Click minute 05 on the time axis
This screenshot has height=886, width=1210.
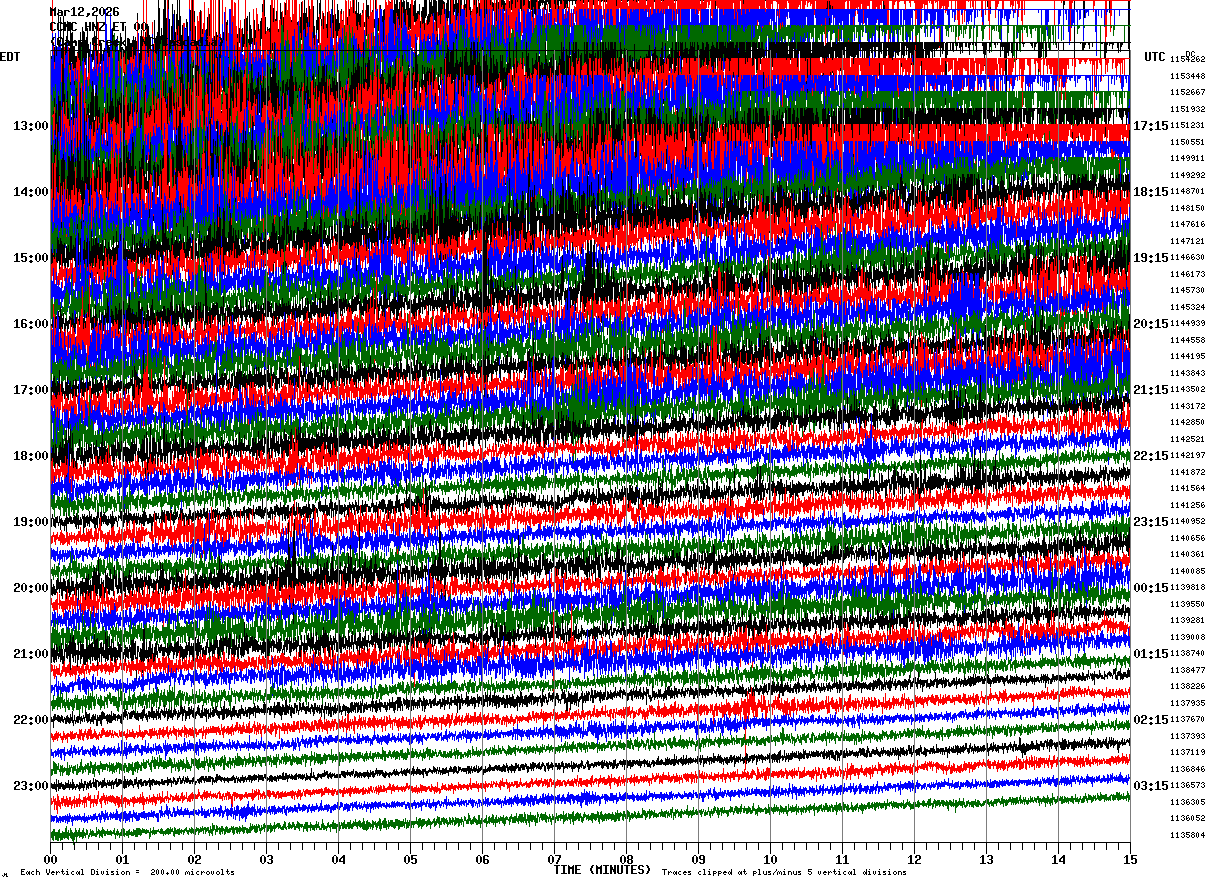tap(411, 859)
